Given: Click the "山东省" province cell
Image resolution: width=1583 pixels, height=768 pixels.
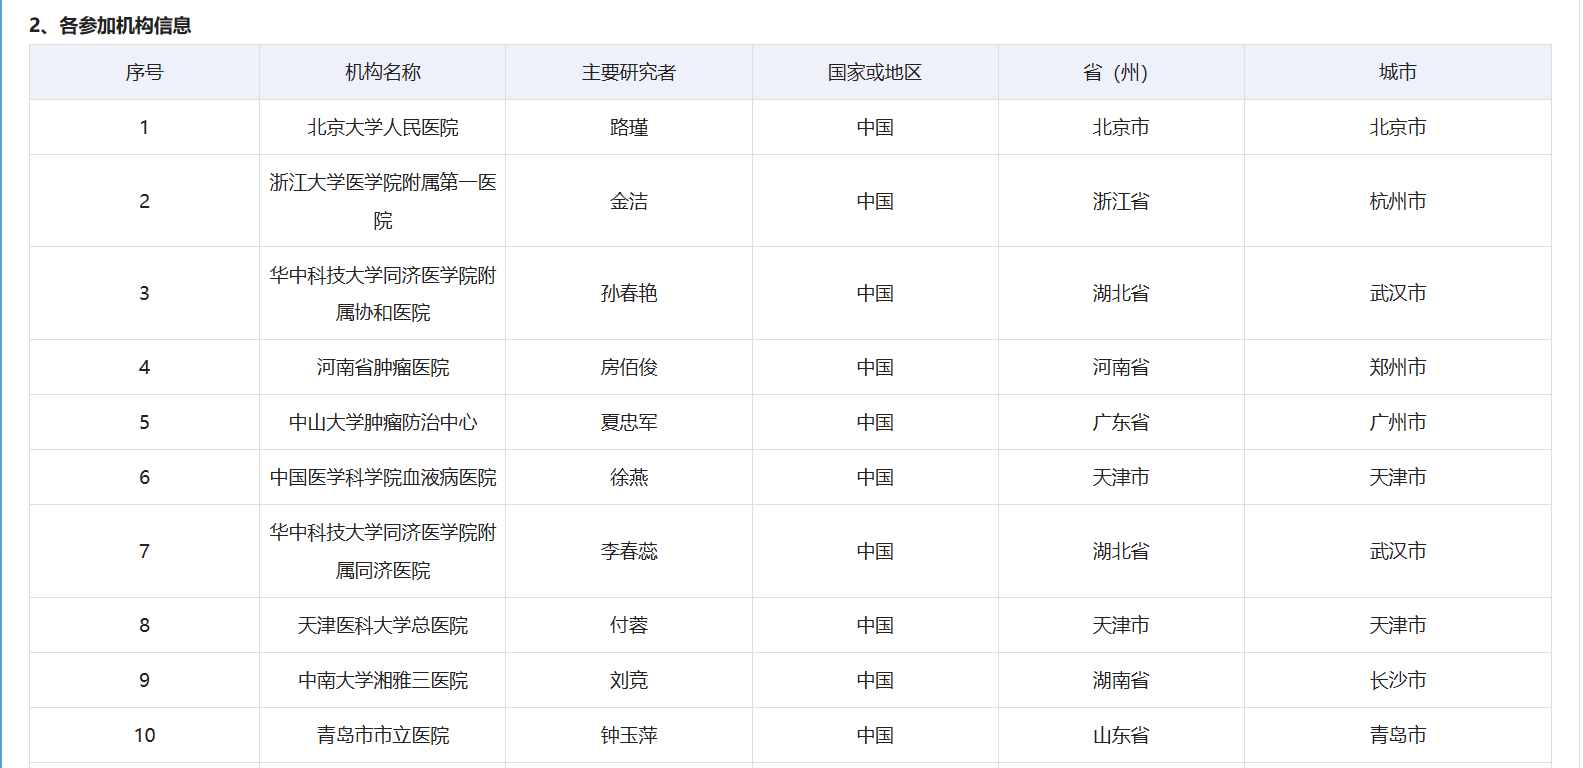Looking at the screenshot, I should coord(1121,735).
